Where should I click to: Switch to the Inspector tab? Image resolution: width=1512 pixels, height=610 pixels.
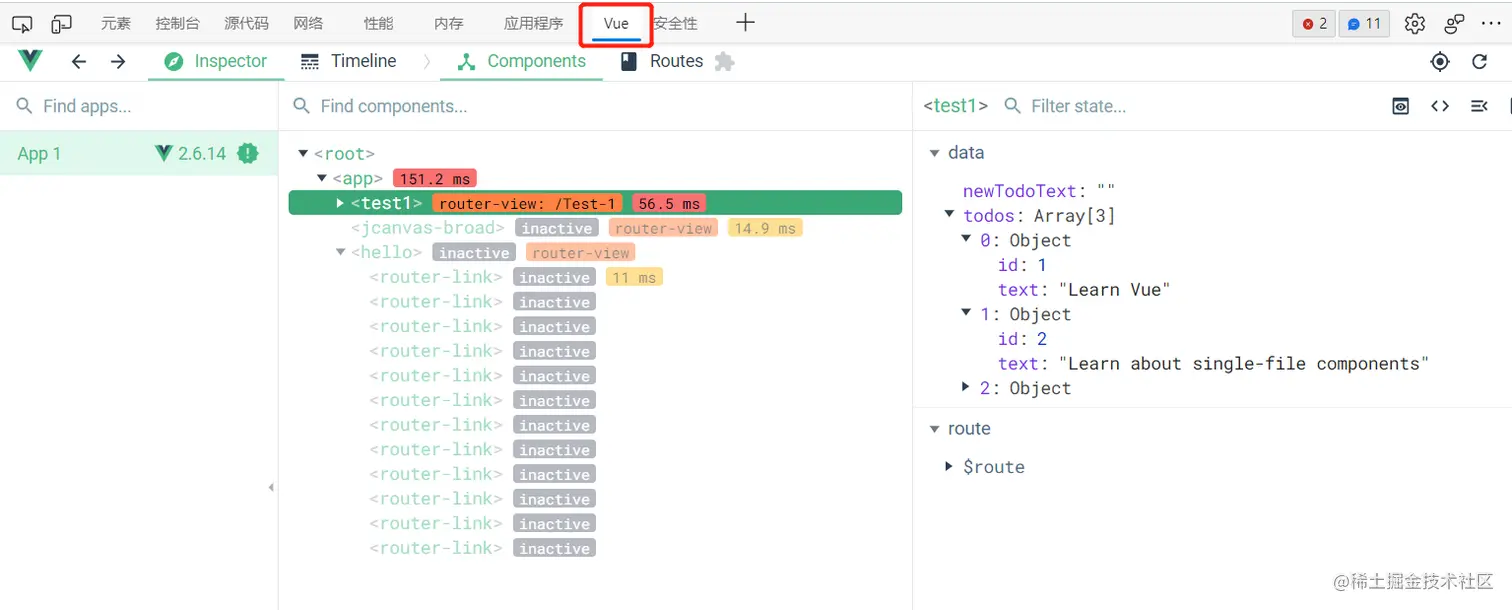pyautogui.click(x=215, y=62)
